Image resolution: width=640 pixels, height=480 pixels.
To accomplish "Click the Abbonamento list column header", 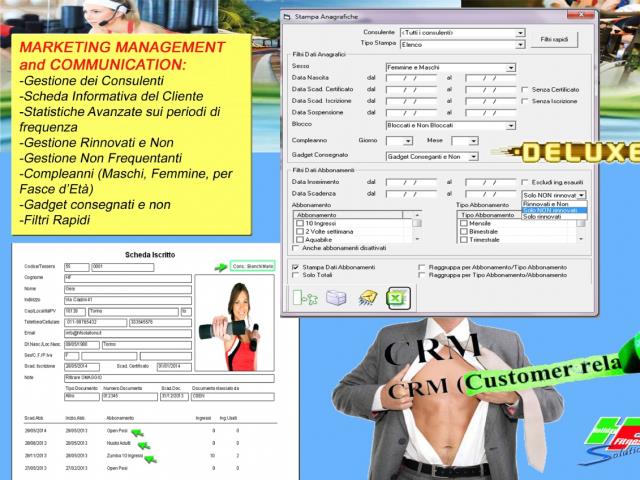I will point(348,215).
